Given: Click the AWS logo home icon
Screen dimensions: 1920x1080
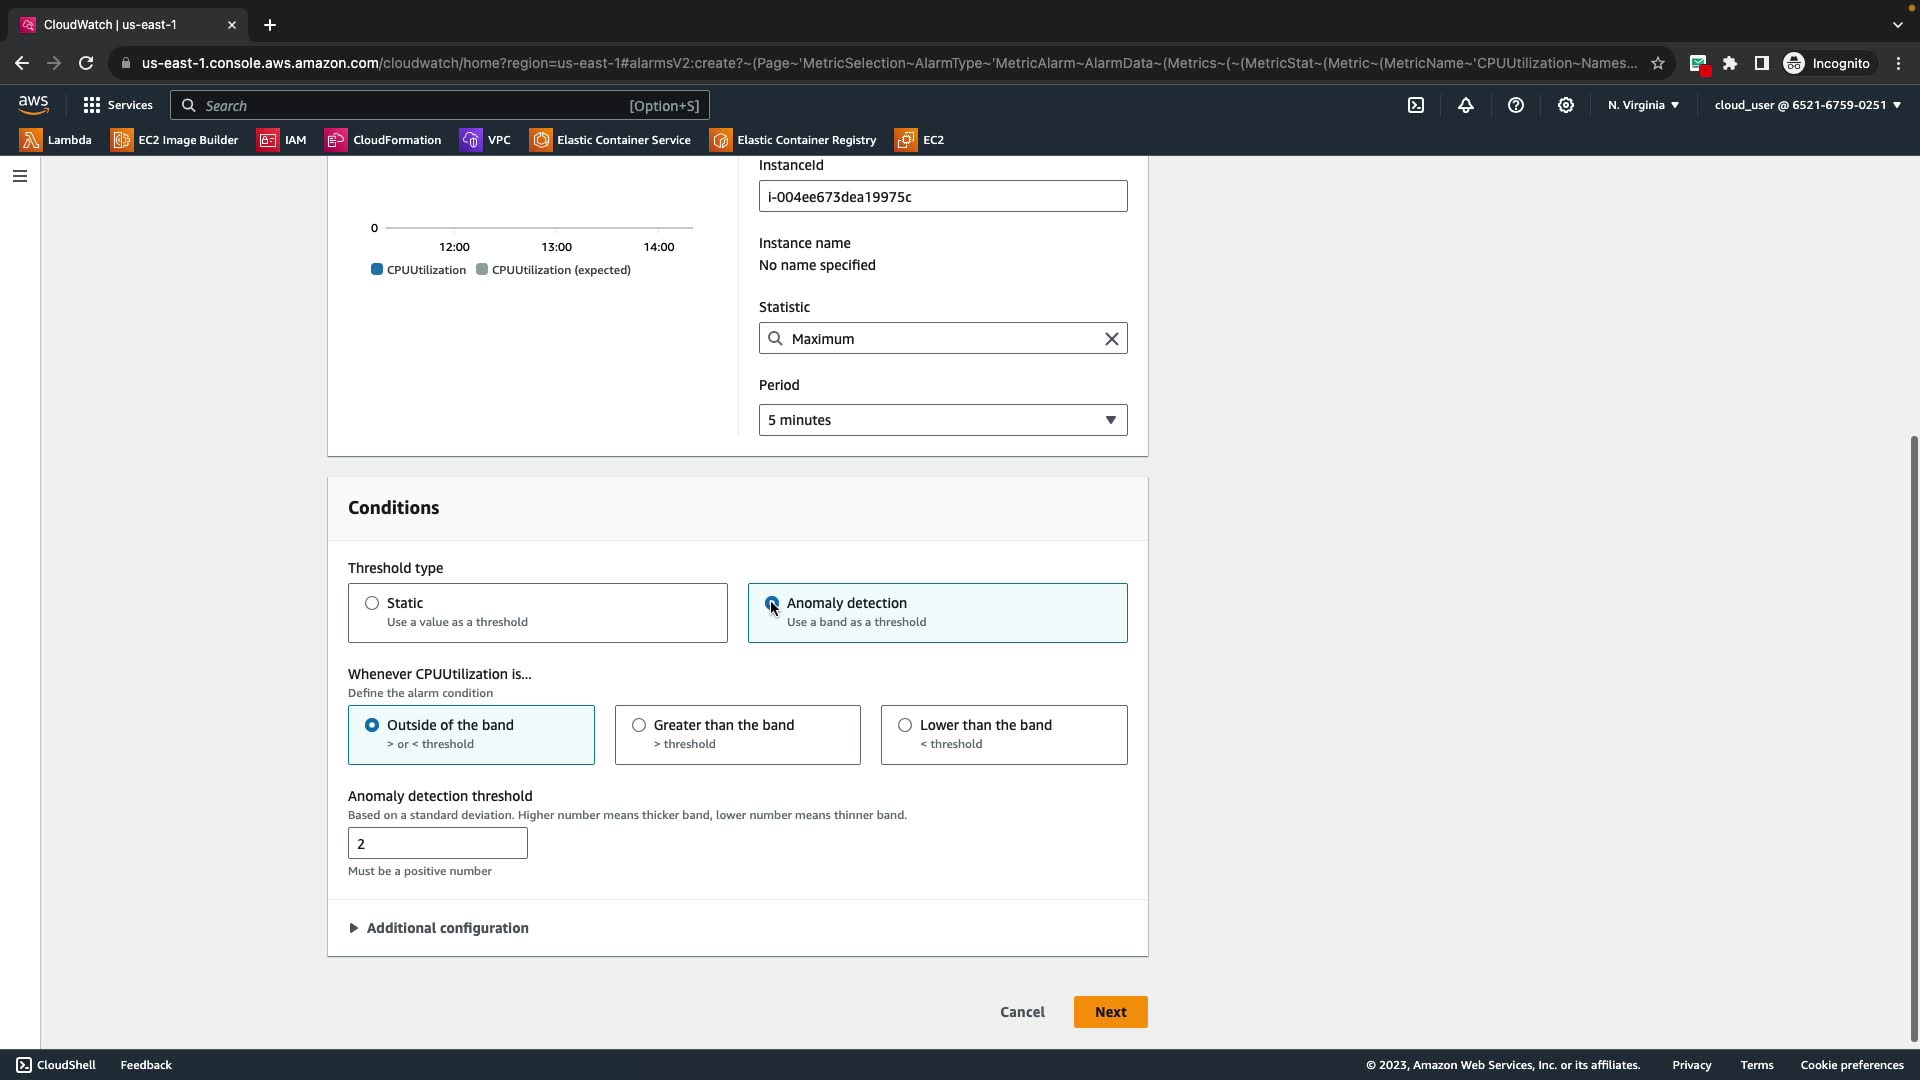Looking at the screenshot, I should click(33, 105).
